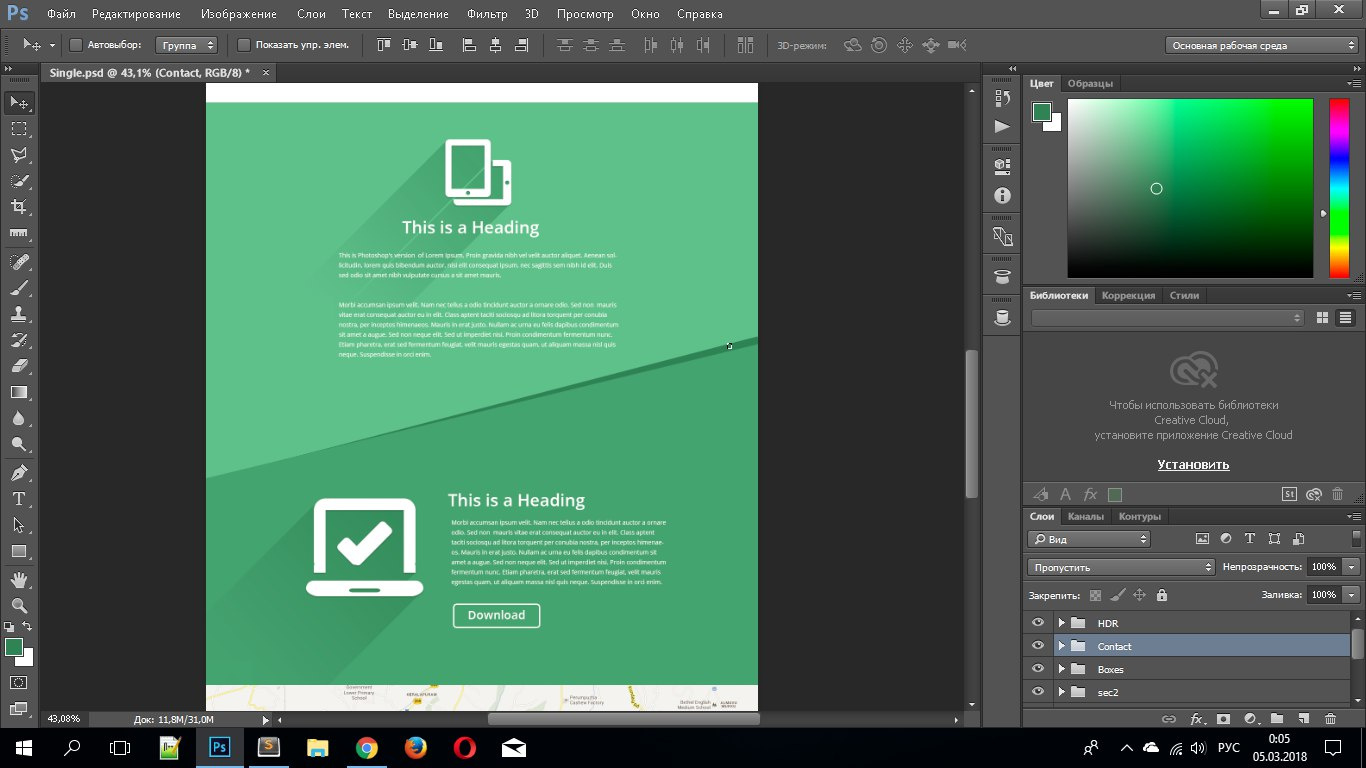1366x768 pixels.
Task: Enable the Автовыбор checkbox
Action: [x=76, y=45]
